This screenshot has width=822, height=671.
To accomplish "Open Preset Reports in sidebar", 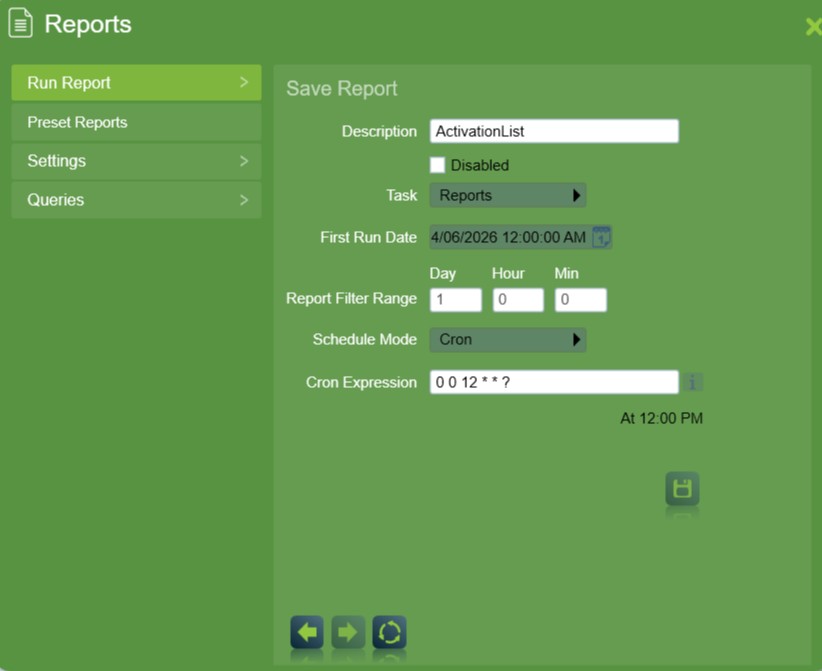I will [x=136, y=122].
